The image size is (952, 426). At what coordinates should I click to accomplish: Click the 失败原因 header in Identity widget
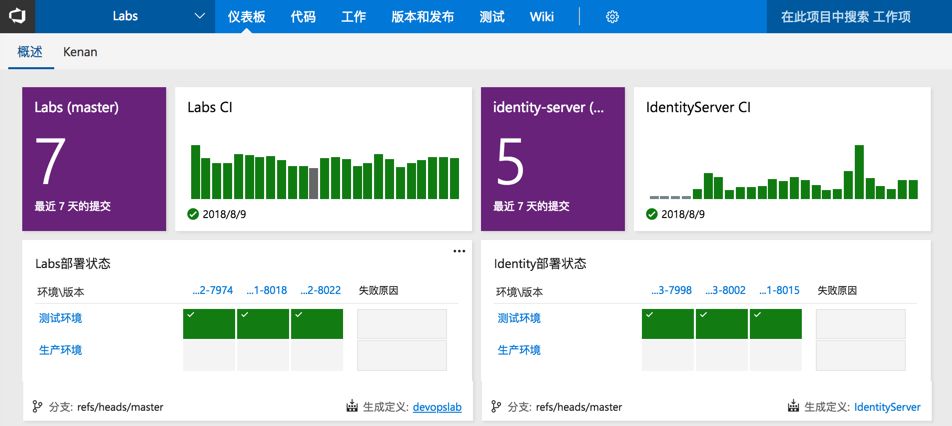click(837, 291)
